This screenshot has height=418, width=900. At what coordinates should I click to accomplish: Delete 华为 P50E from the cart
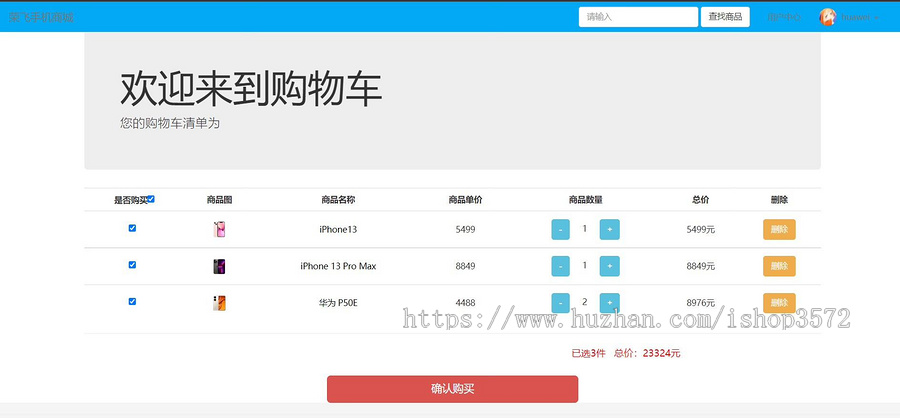[x=779, y=303]
